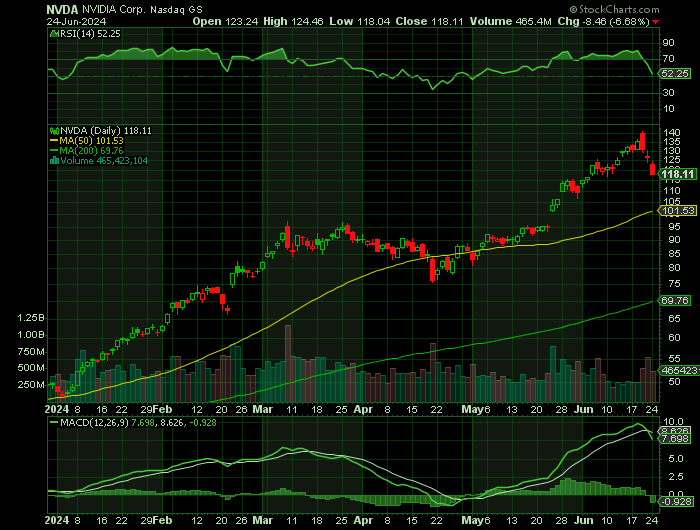Click the 52.25 RSI value tag on the right axis

tap(675, 74)
